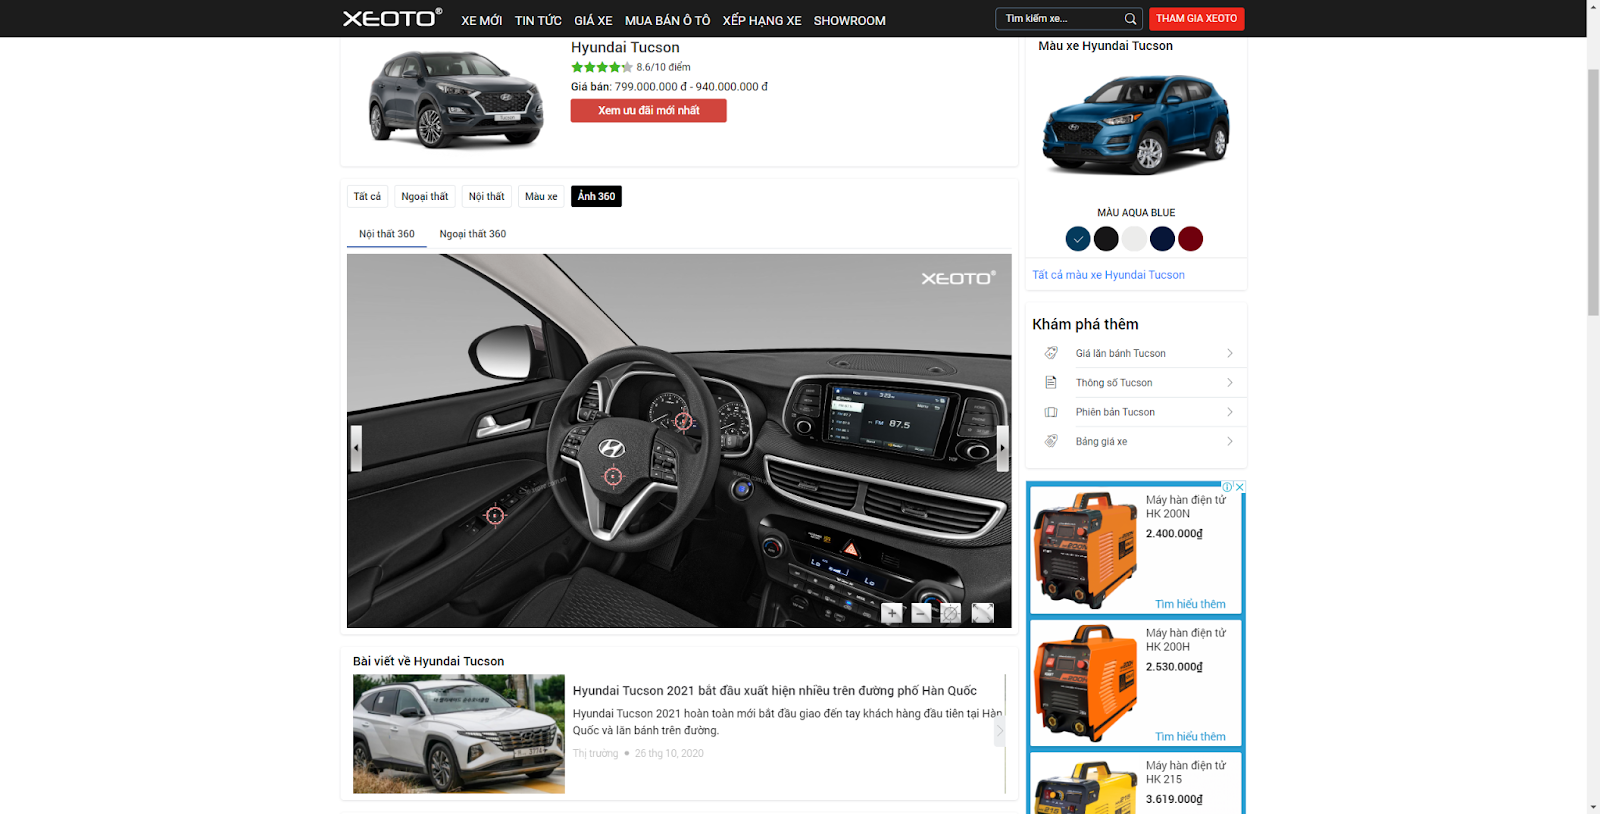Select the white color swatch

pyautogui.click(x=1134, y=239)
